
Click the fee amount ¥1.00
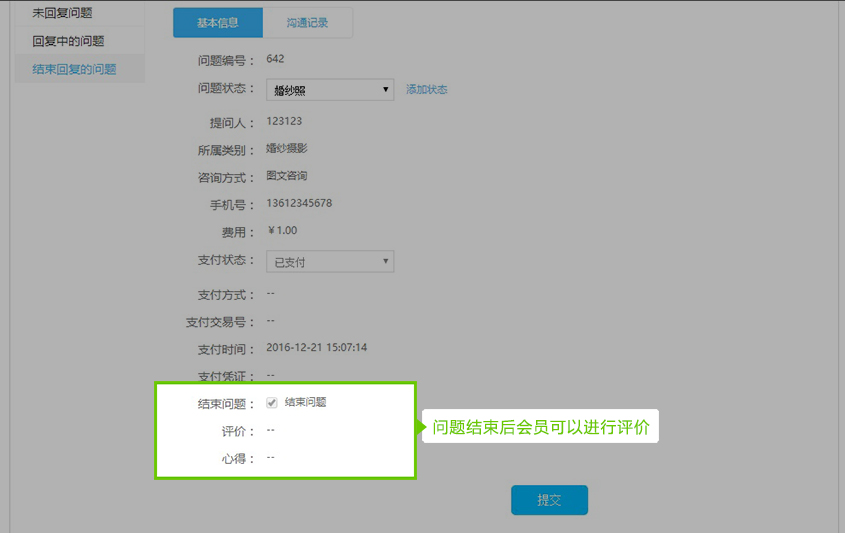pyautogui.click(x=282, y=231)
